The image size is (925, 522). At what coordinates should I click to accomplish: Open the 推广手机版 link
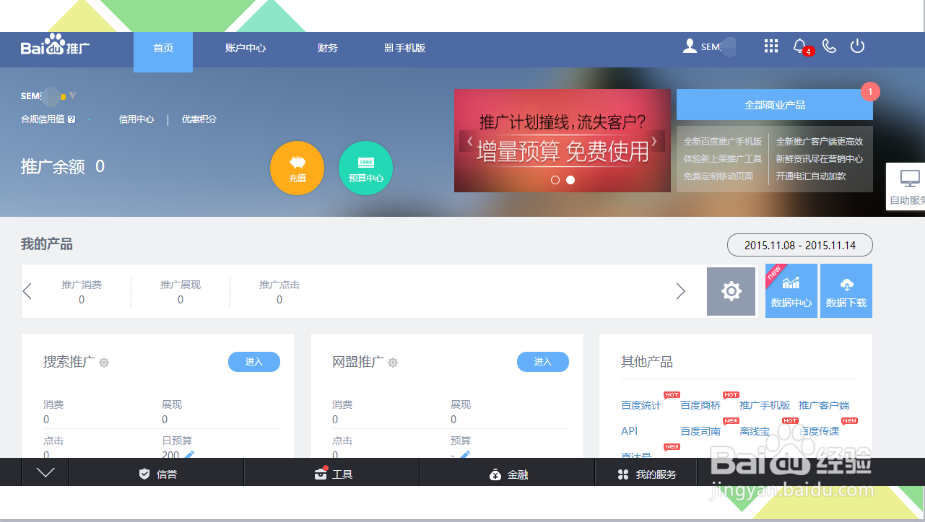click(x=765, y=406)
